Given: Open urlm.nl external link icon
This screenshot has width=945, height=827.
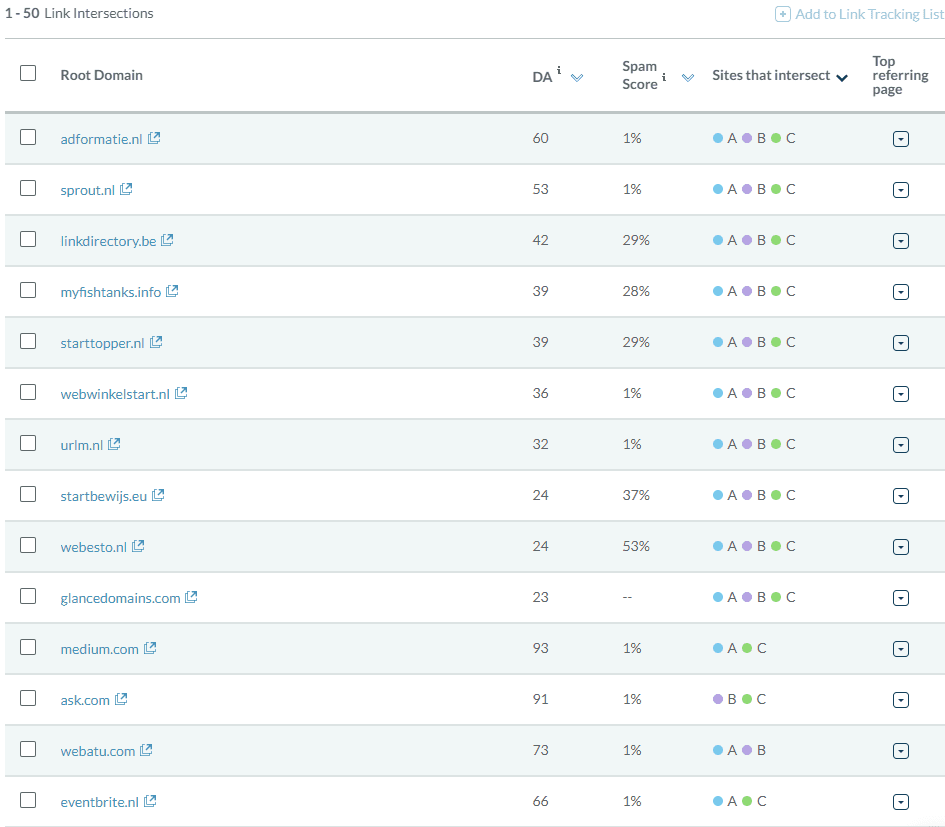Looking at the screenshot, I should click(115, 444).
